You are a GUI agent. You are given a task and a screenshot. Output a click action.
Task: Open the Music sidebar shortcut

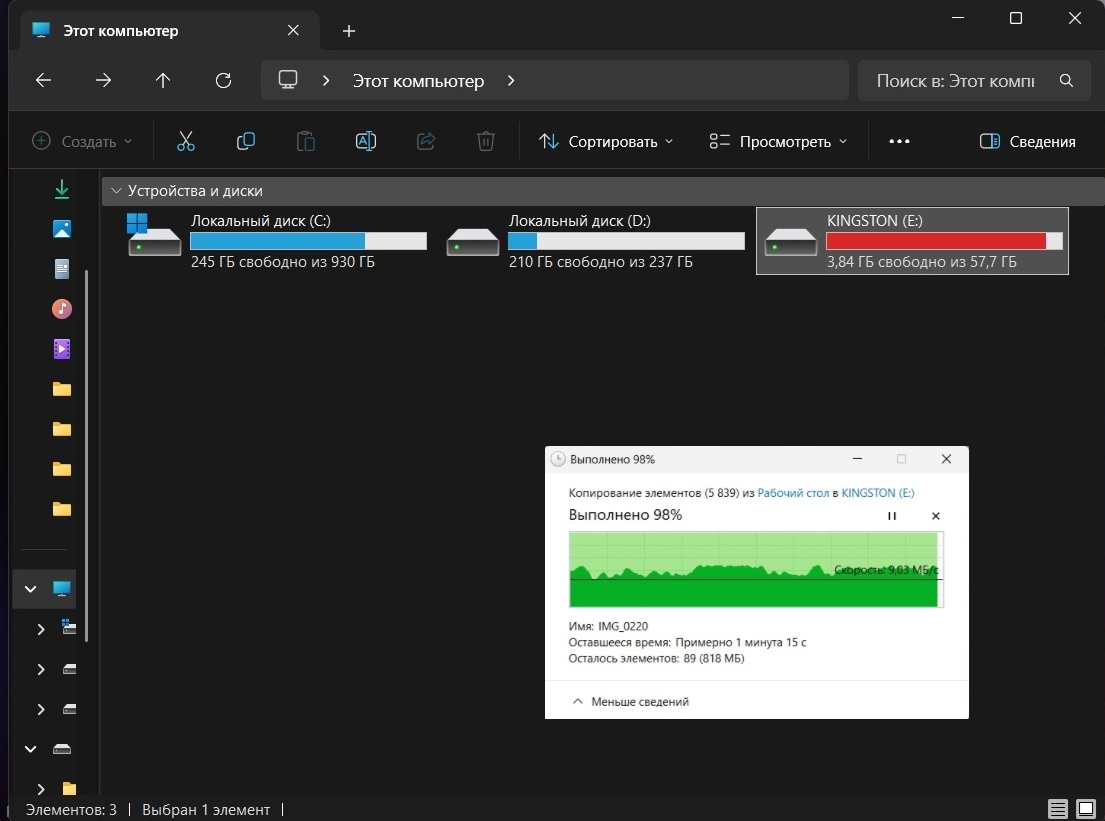click(62, 309)
